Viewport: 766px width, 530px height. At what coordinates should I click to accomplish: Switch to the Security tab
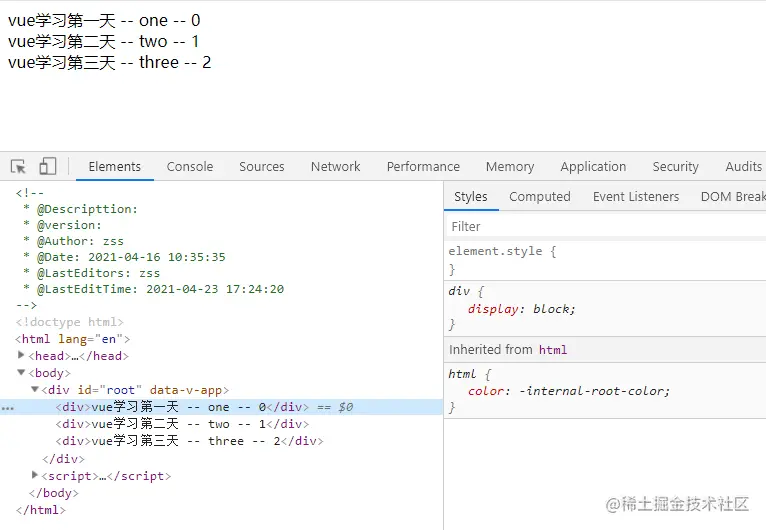[x=675, y=167]
